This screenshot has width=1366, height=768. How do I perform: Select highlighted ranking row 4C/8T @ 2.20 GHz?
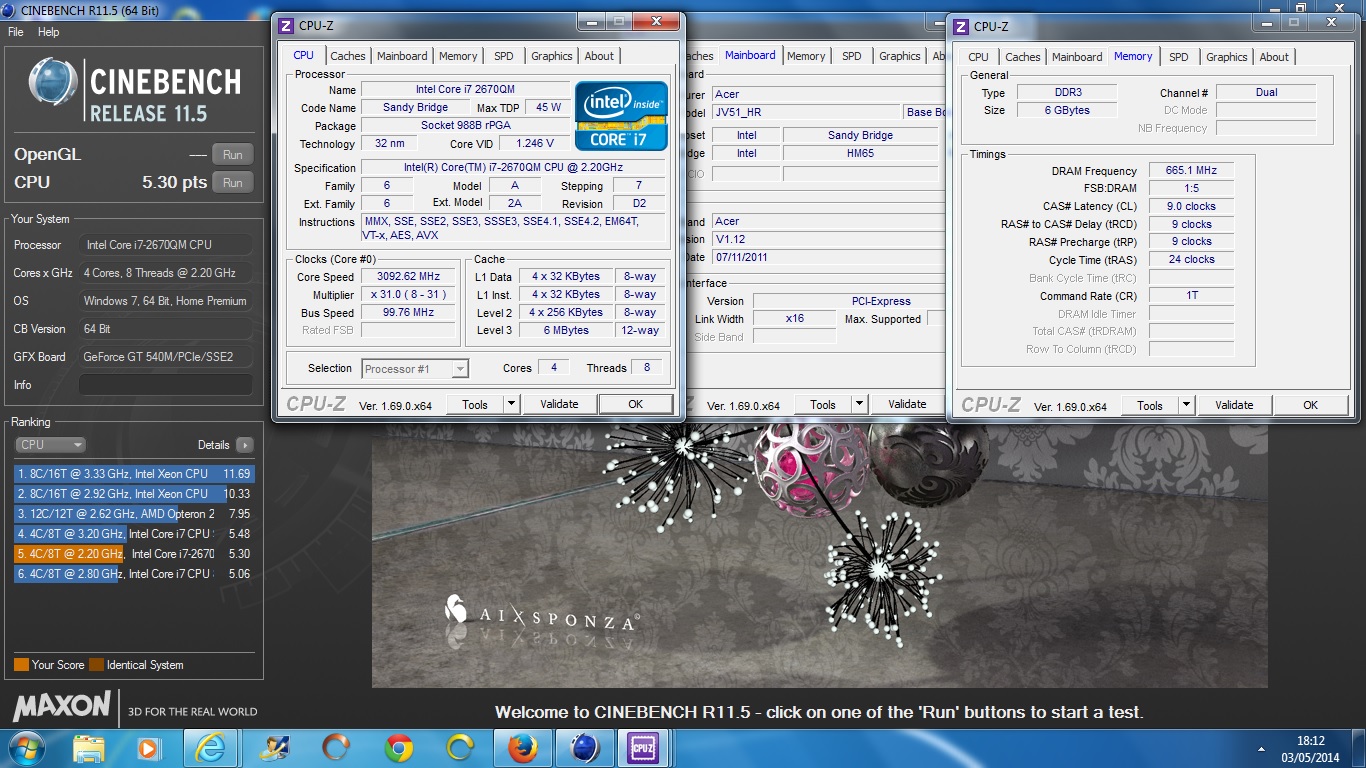pyautogui.click(x=134, y=554)
